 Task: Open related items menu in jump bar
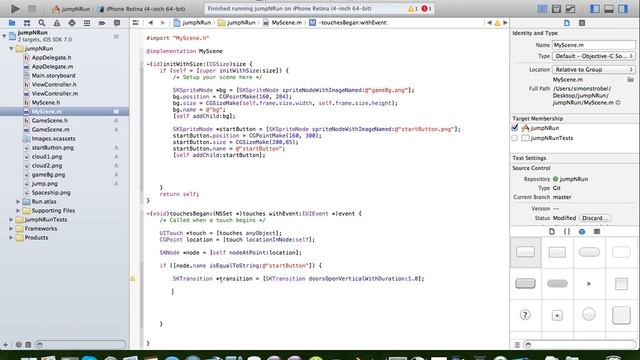coord(136,23)
